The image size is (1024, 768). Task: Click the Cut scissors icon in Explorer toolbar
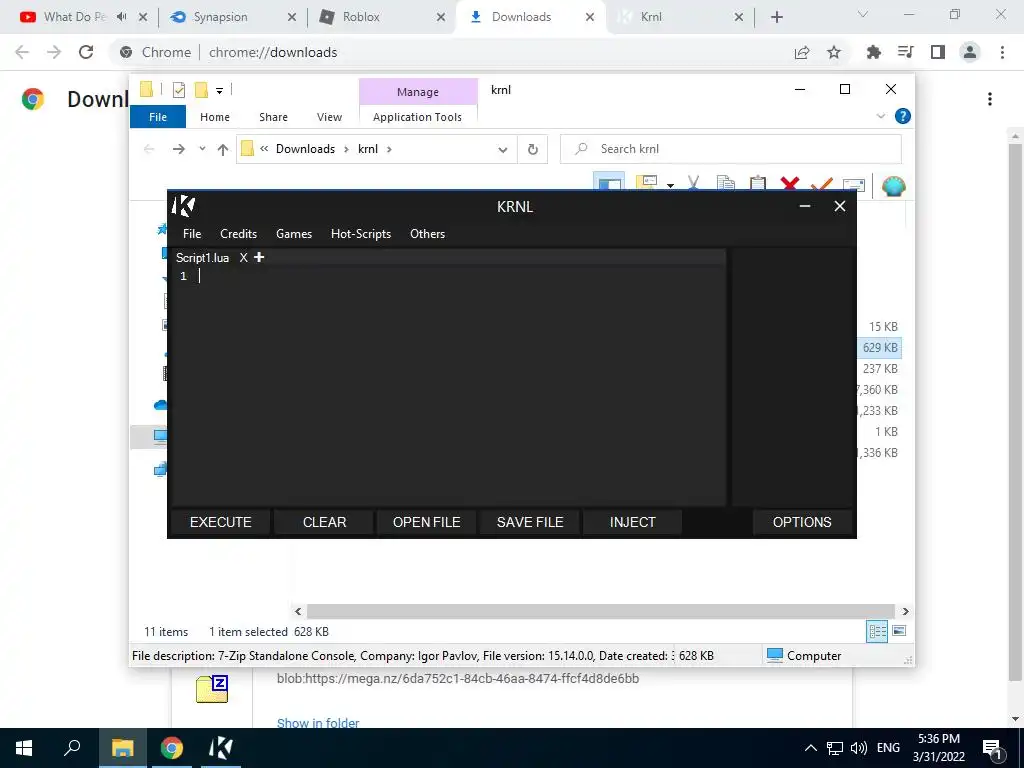tap(693, 184)
